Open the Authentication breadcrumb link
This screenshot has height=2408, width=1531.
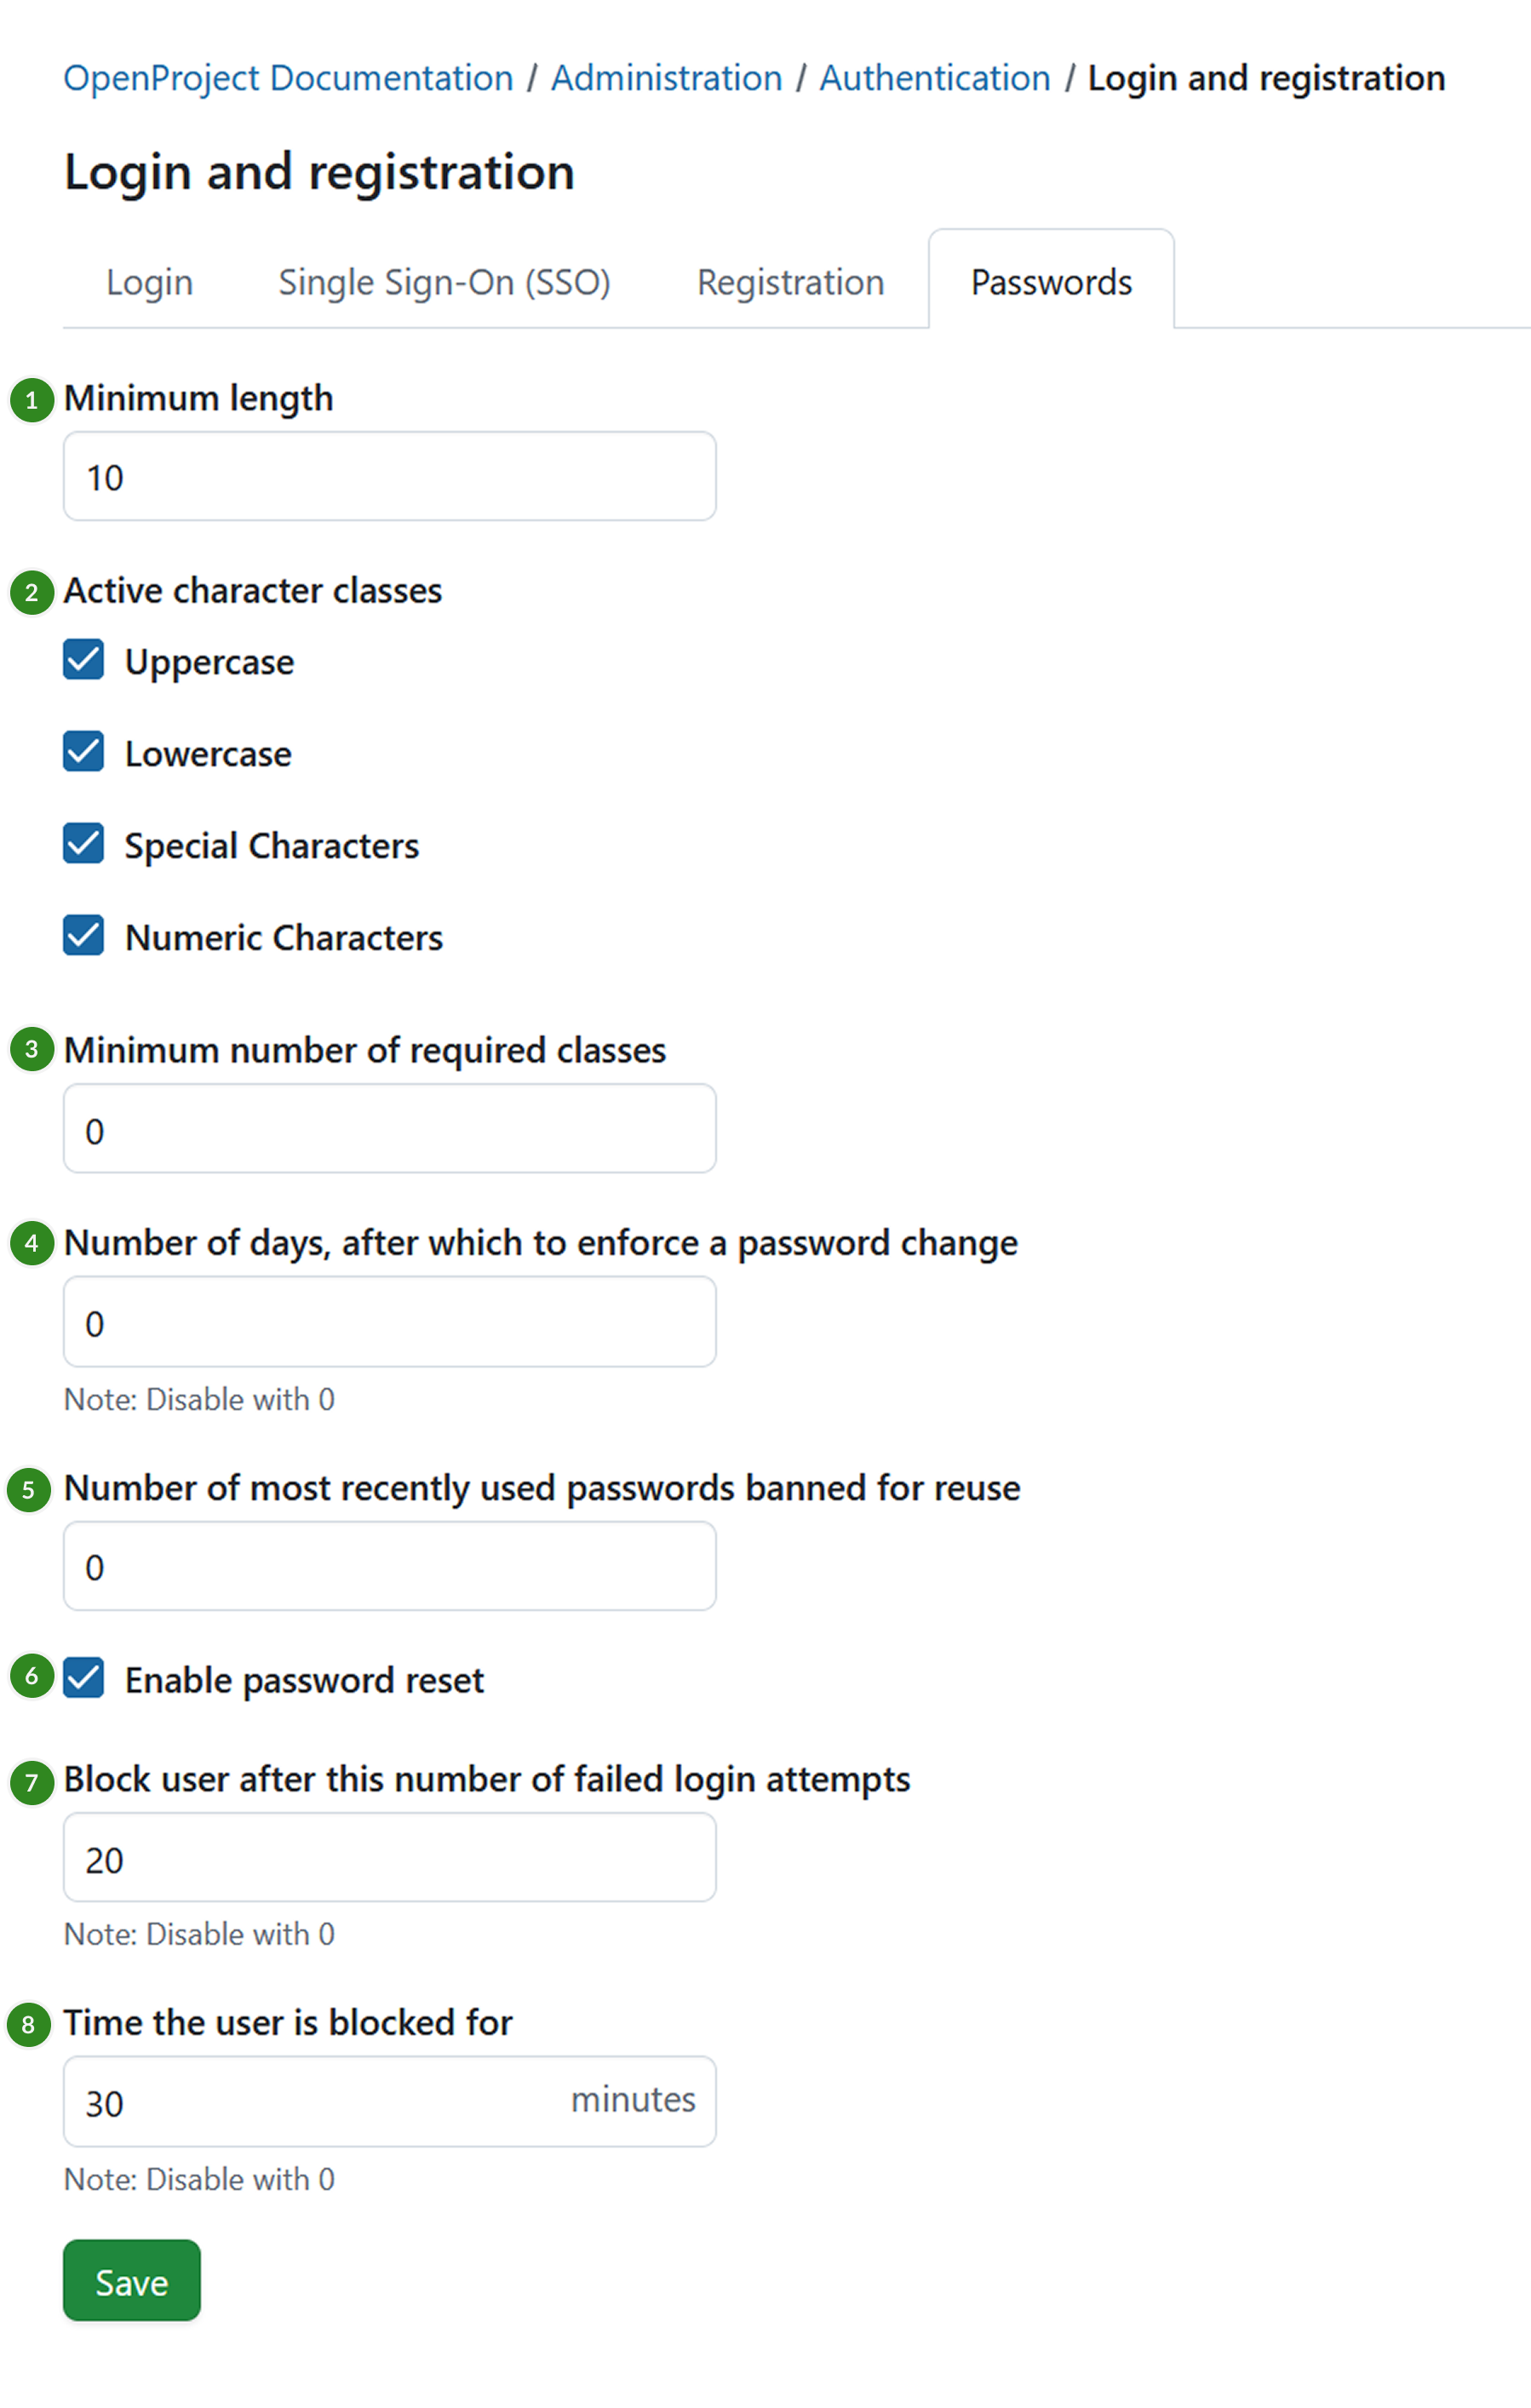pos(934,77)
